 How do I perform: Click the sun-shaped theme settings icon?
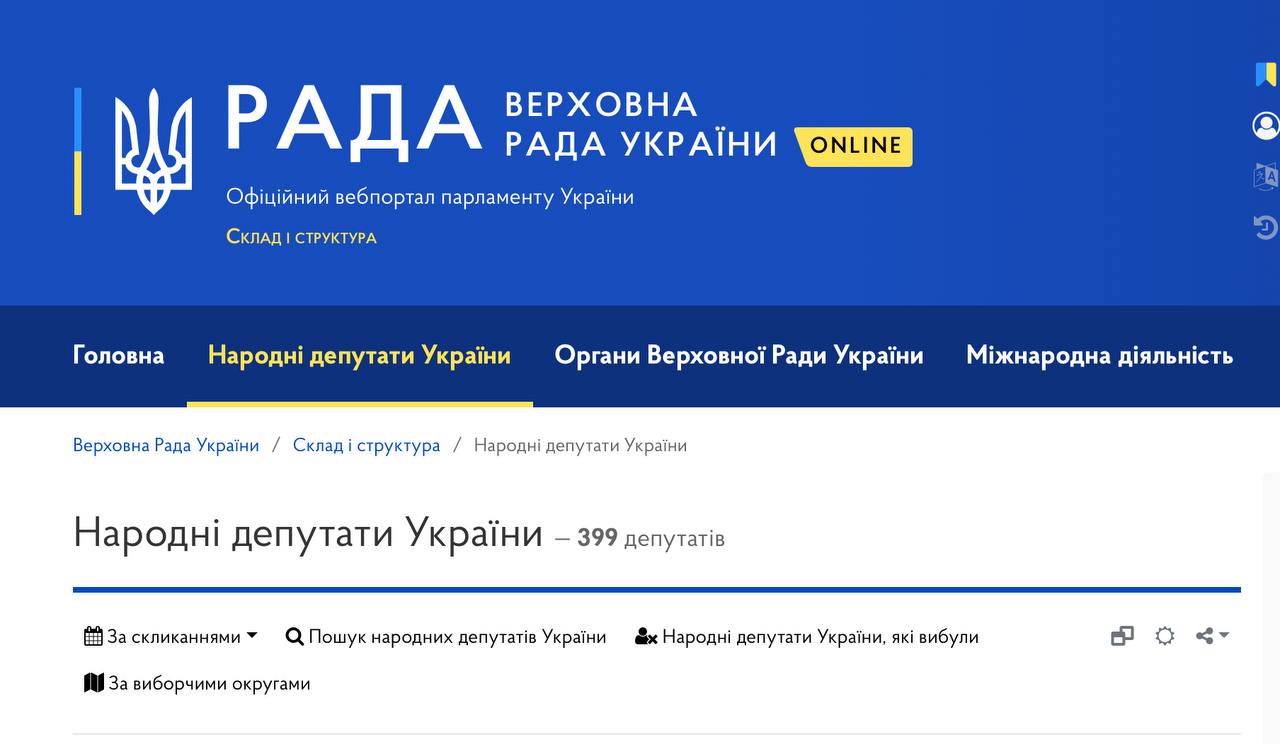[x=1165, y=636]
